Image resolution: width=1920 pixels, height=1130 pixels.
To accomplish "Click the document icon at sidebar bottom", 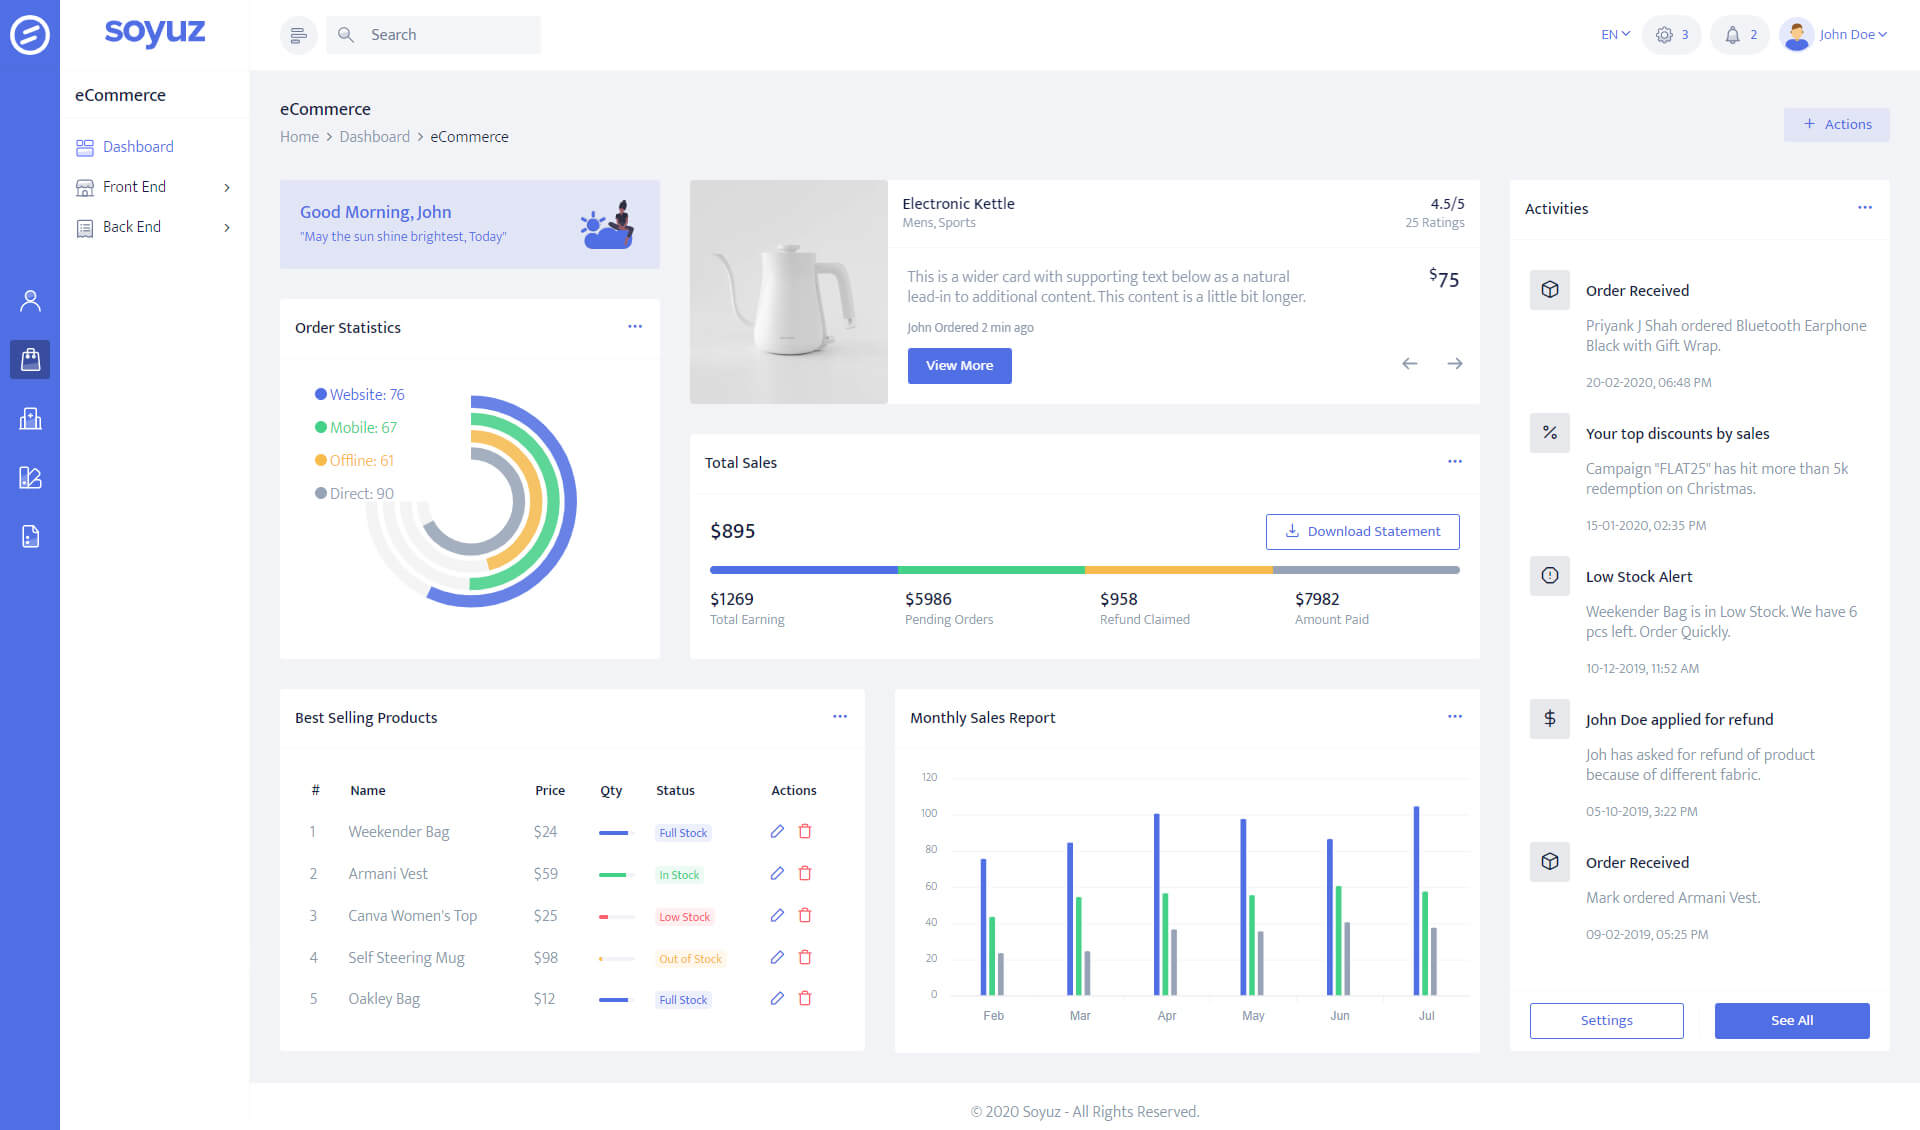I will (30, 537).
